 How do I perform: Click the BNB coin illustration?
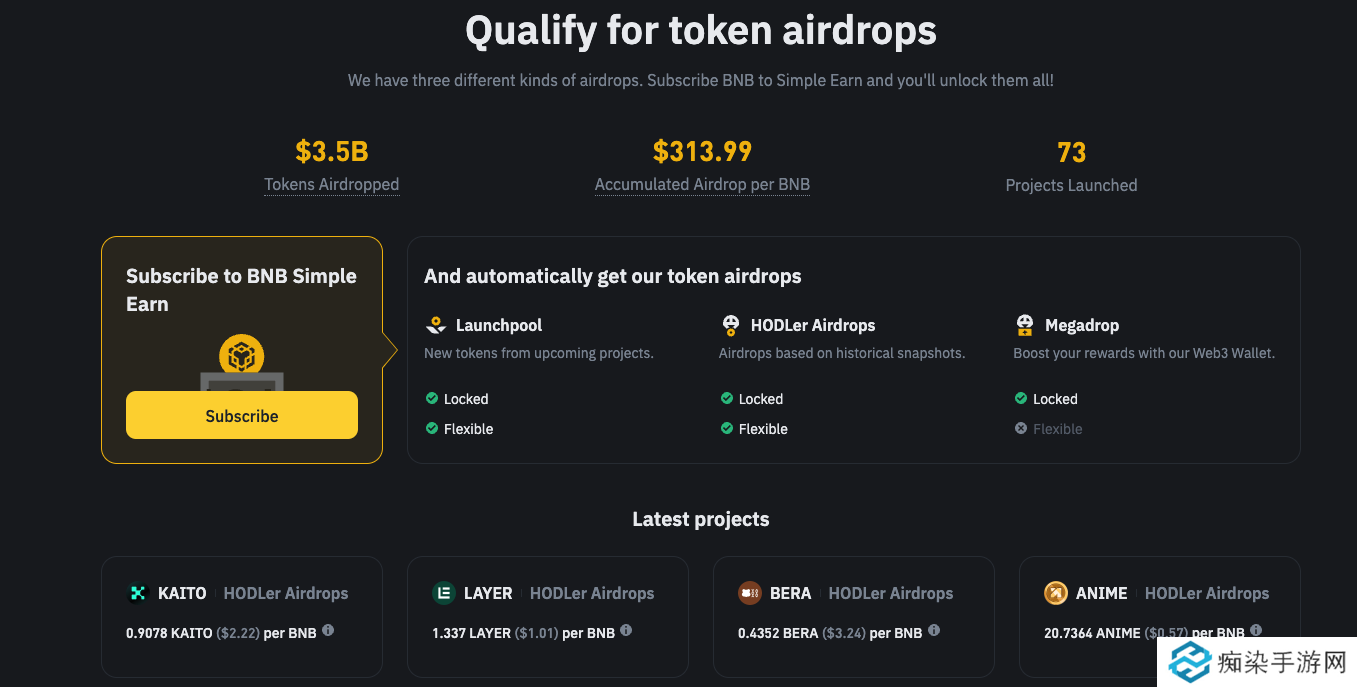(241, 356)
